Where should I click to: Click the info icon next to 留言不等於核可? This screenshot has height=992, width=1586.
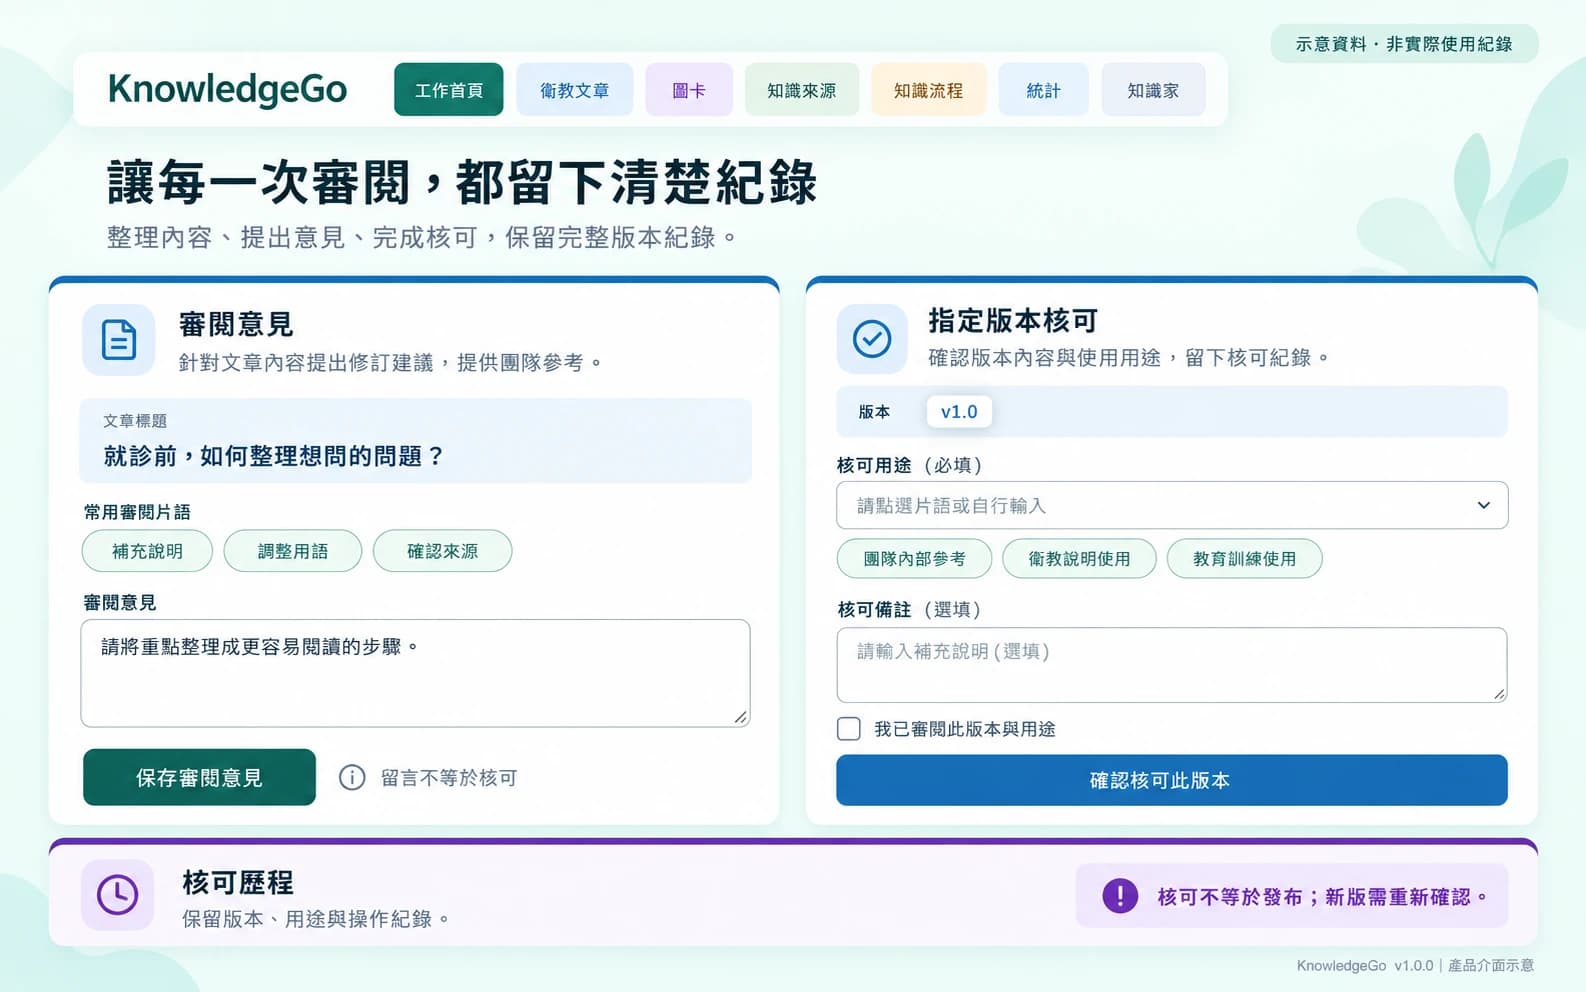coord(352,777)
